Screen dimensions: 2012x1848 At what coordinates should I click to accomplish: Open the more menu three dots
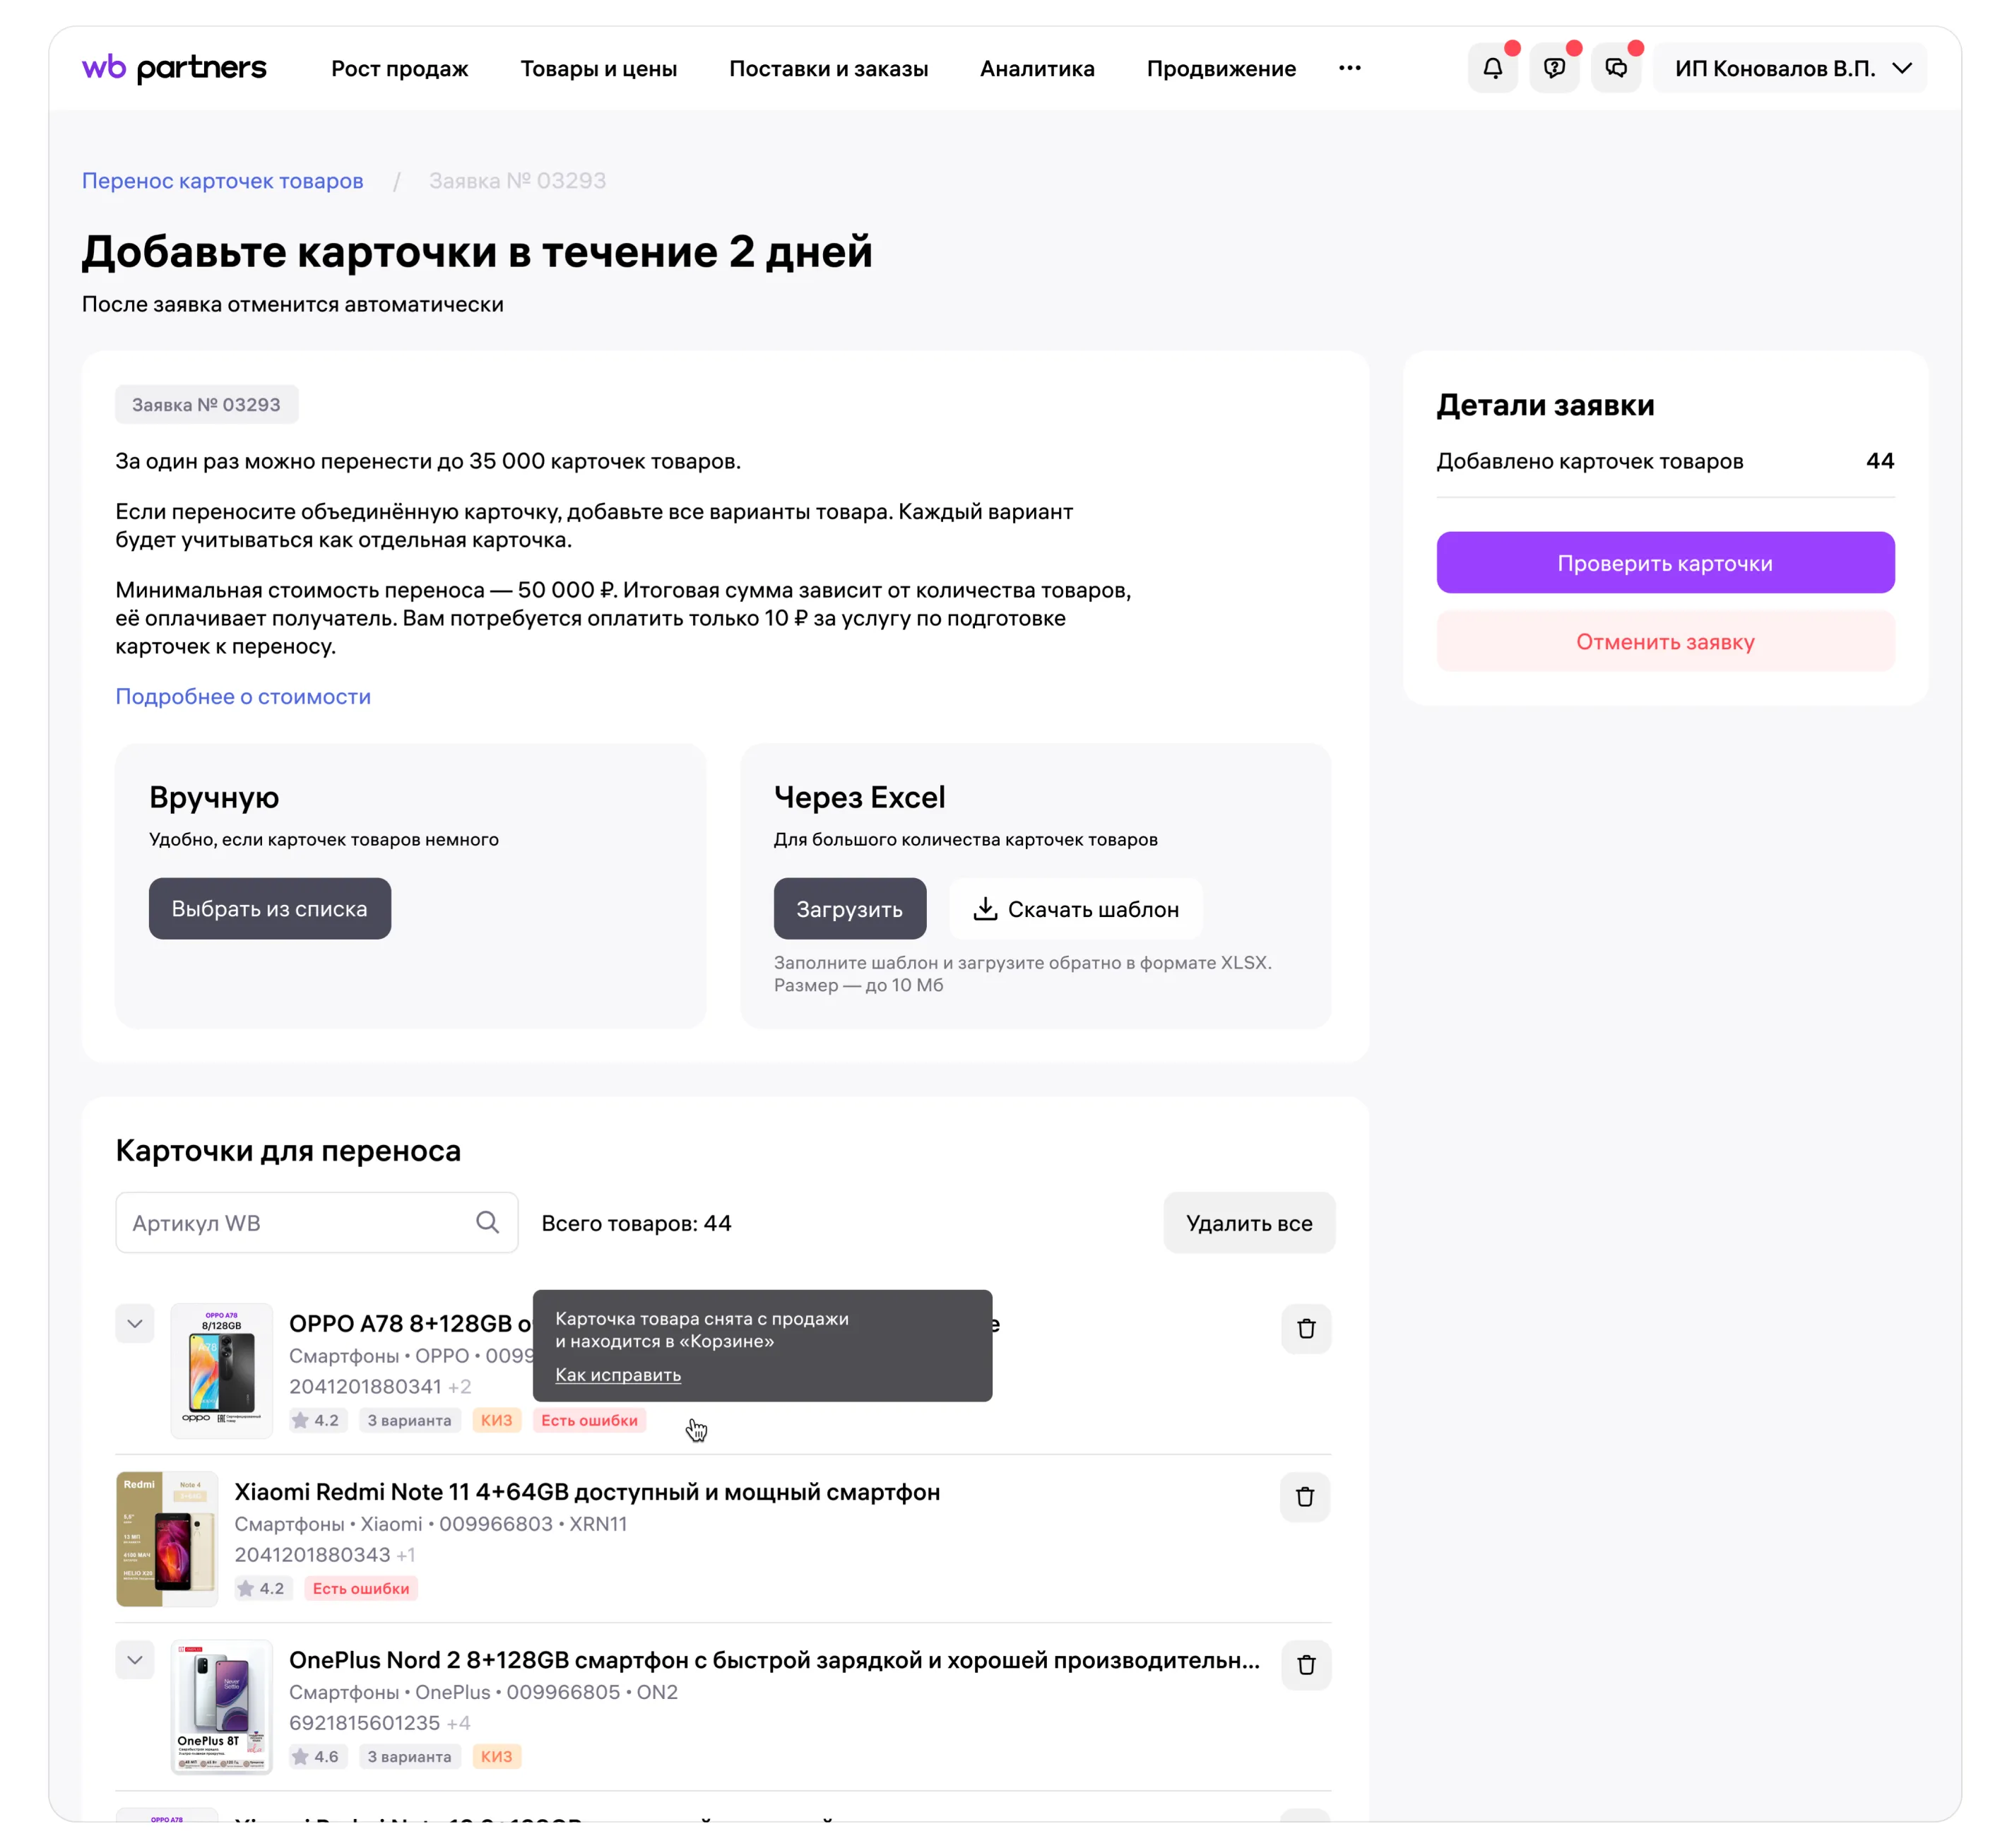point(1350,68)
